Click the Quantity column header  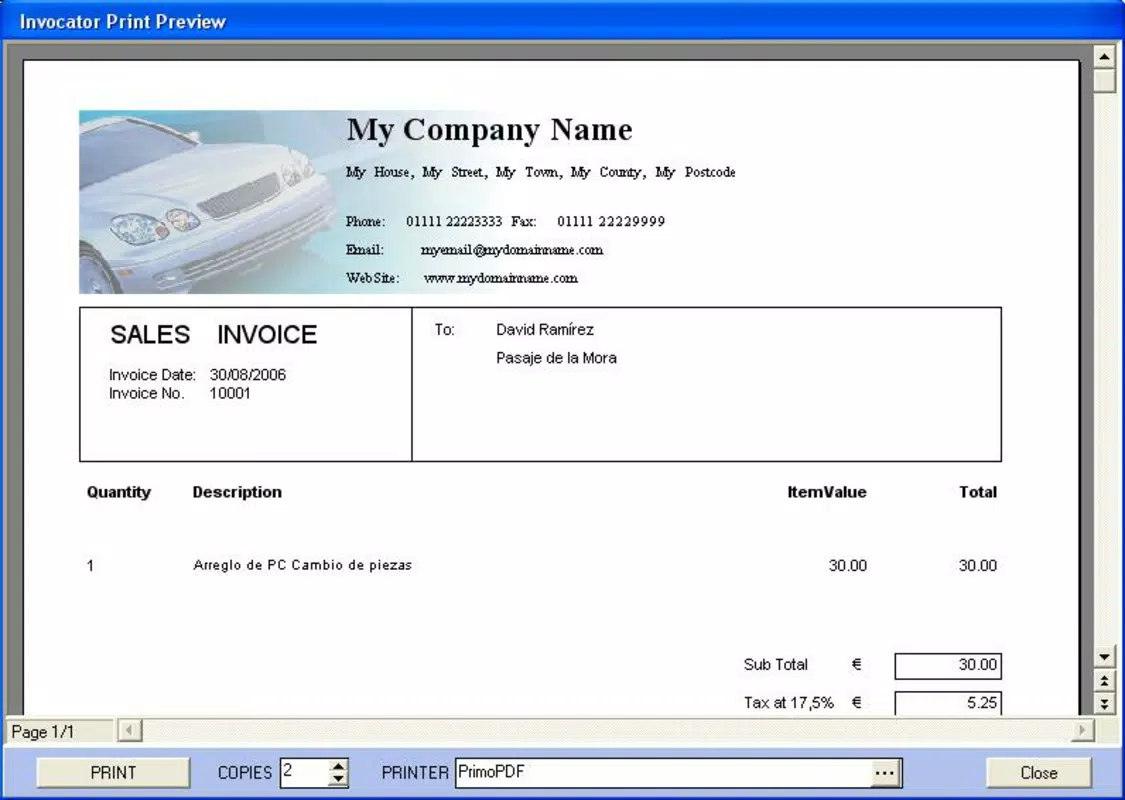[118, 492]
